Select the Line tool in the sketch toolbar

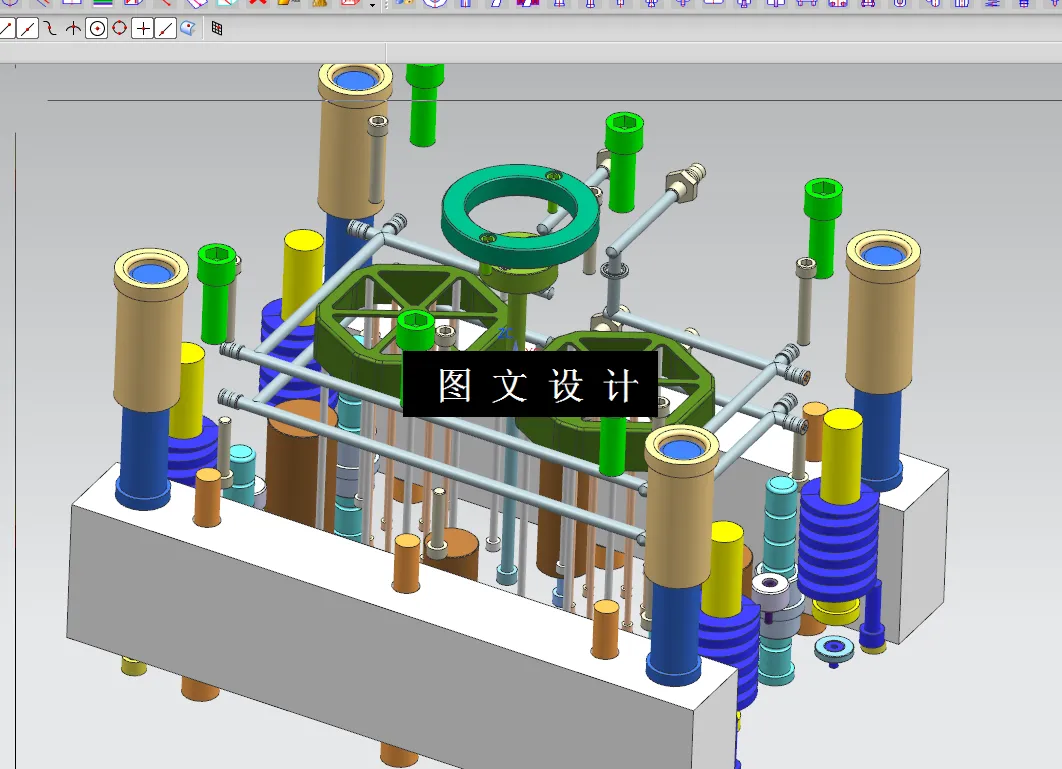click(x=7, y=28)
